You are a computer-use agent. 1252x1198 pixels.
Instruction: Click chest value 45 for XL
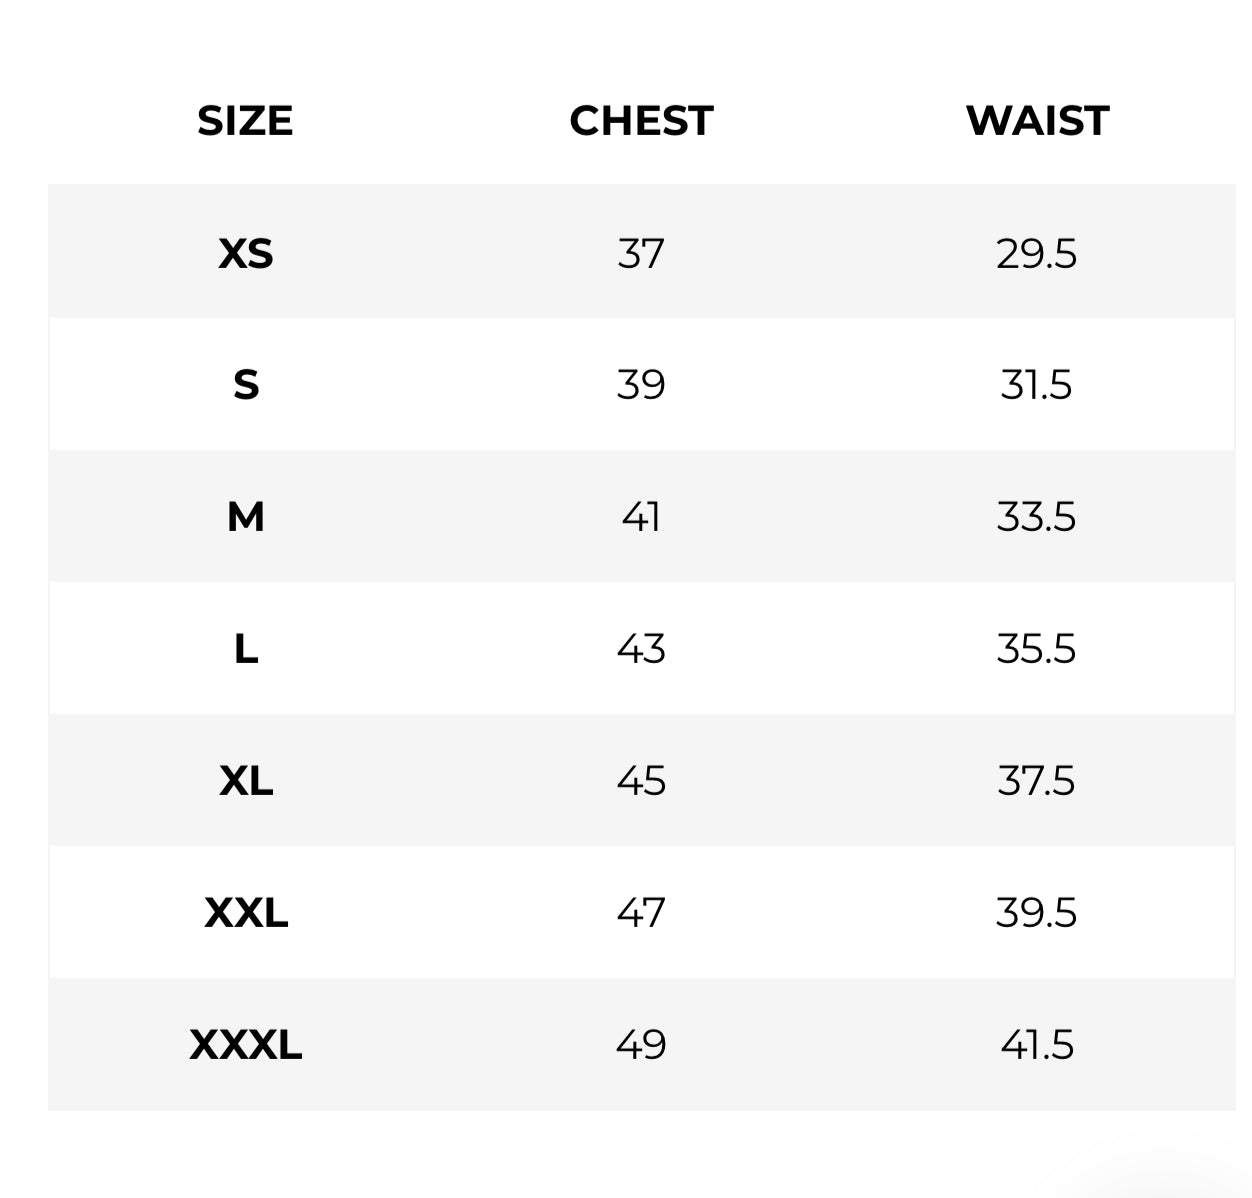tap(641, 781)
